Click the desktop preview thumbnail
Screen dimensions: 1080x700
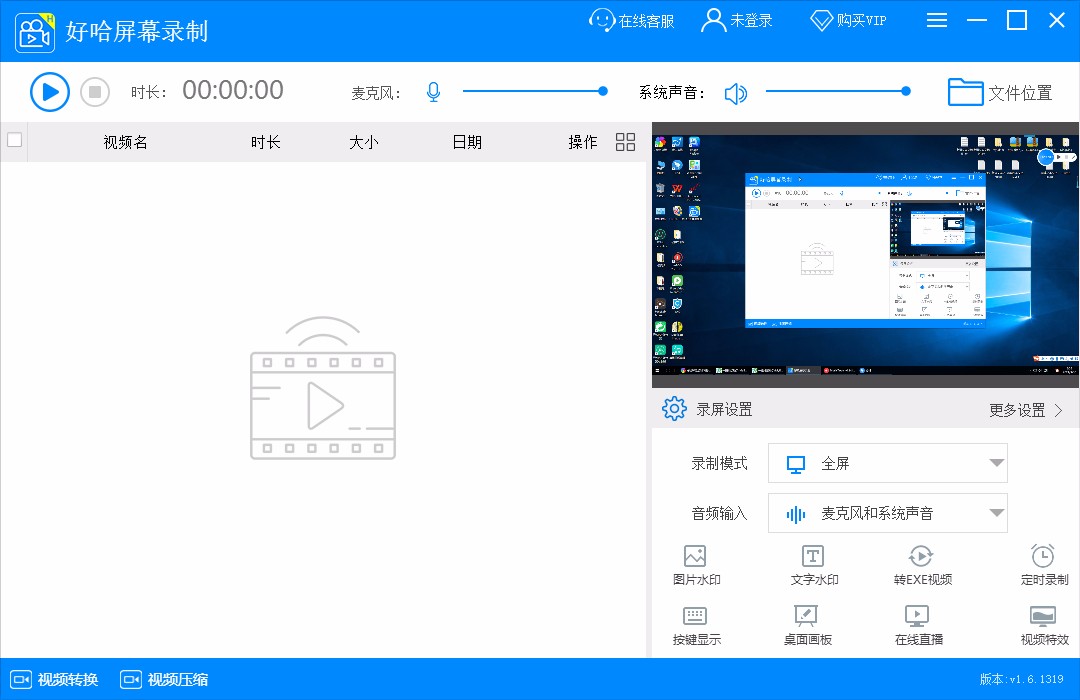click(x=865, y=253)
